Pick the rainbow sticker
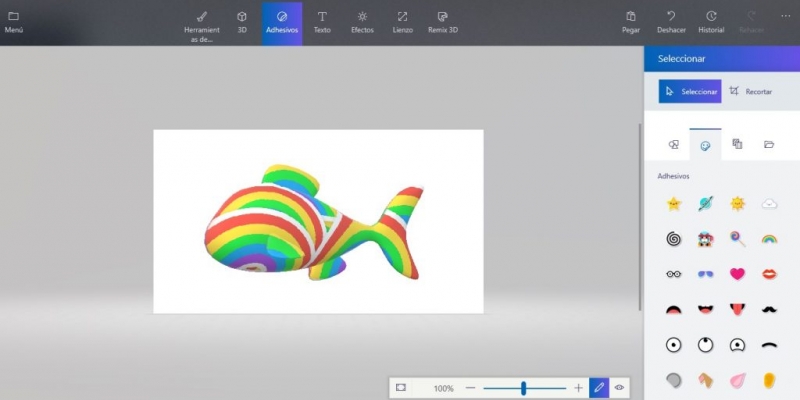The height and width of the screenshot is (400, 800). pyautogui.click(x=769, y=238)
